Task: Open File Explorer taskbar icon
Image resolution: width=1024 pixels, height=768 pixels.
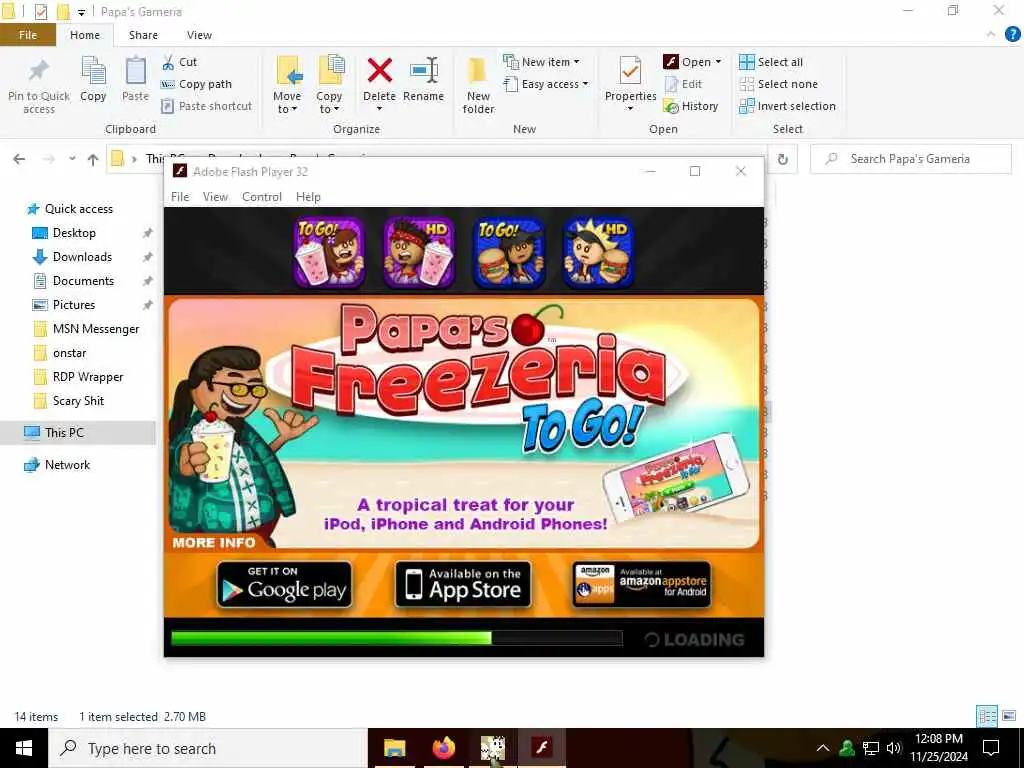Action: [394, 748]
